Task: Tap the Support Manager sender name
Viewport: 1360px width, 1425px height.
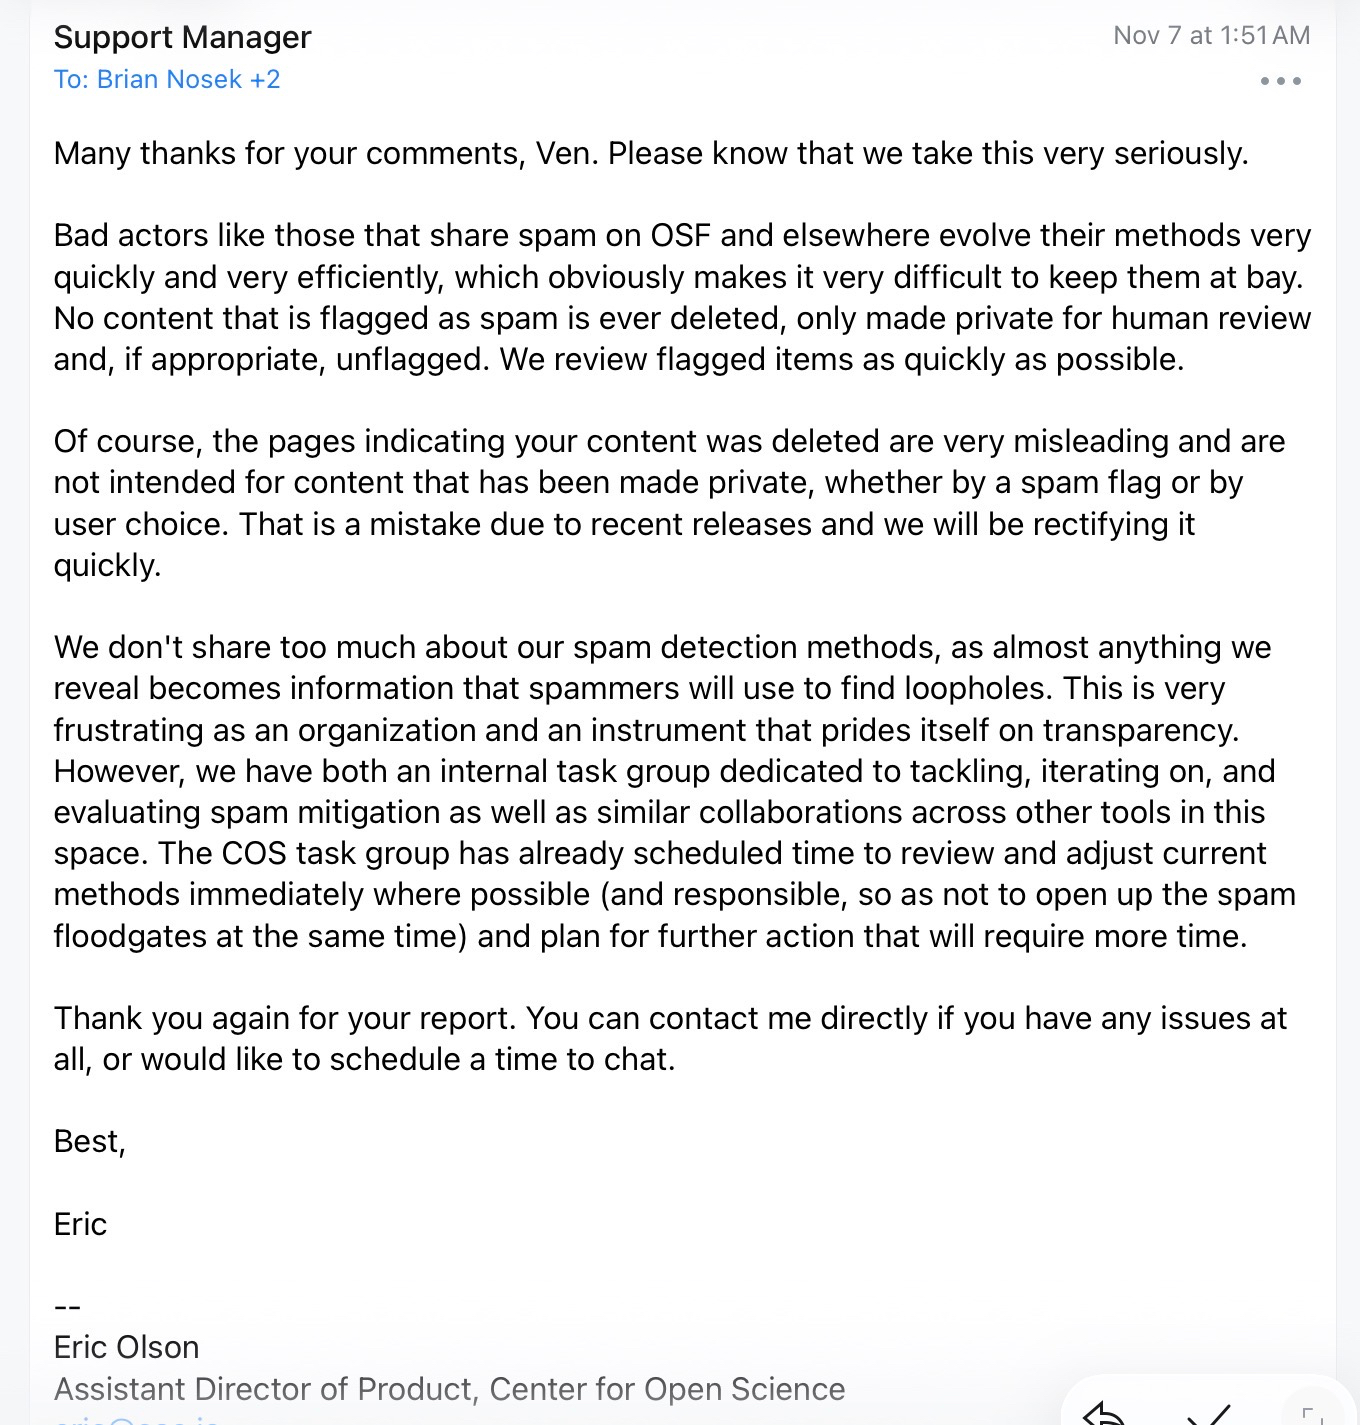Action: click(x=182, y=37)
